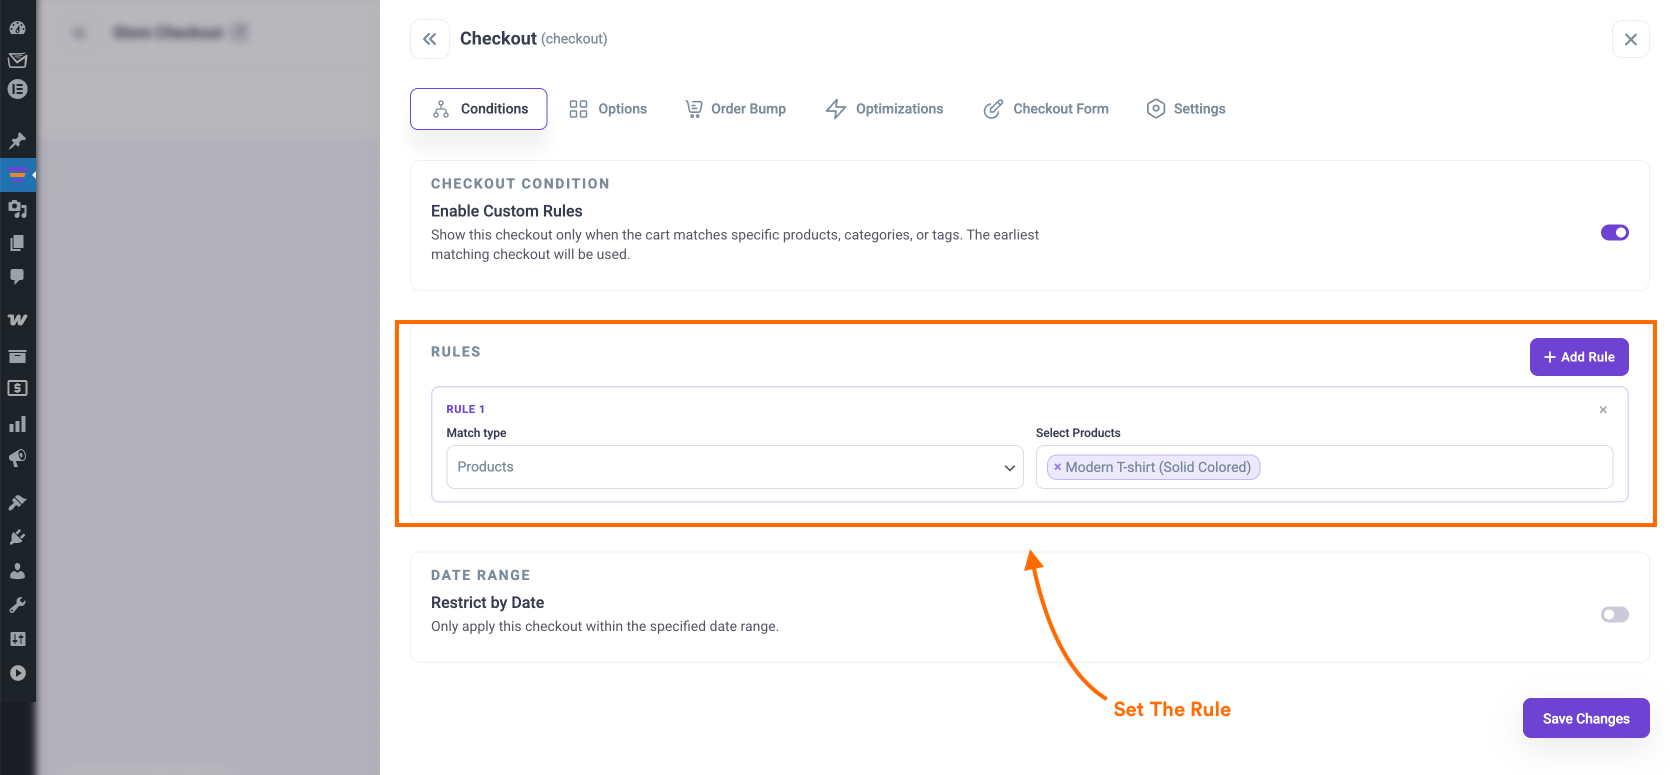Open the Plugins plug sidebar icon
This screenshot has height=775, width=1670.
[17, 537]
